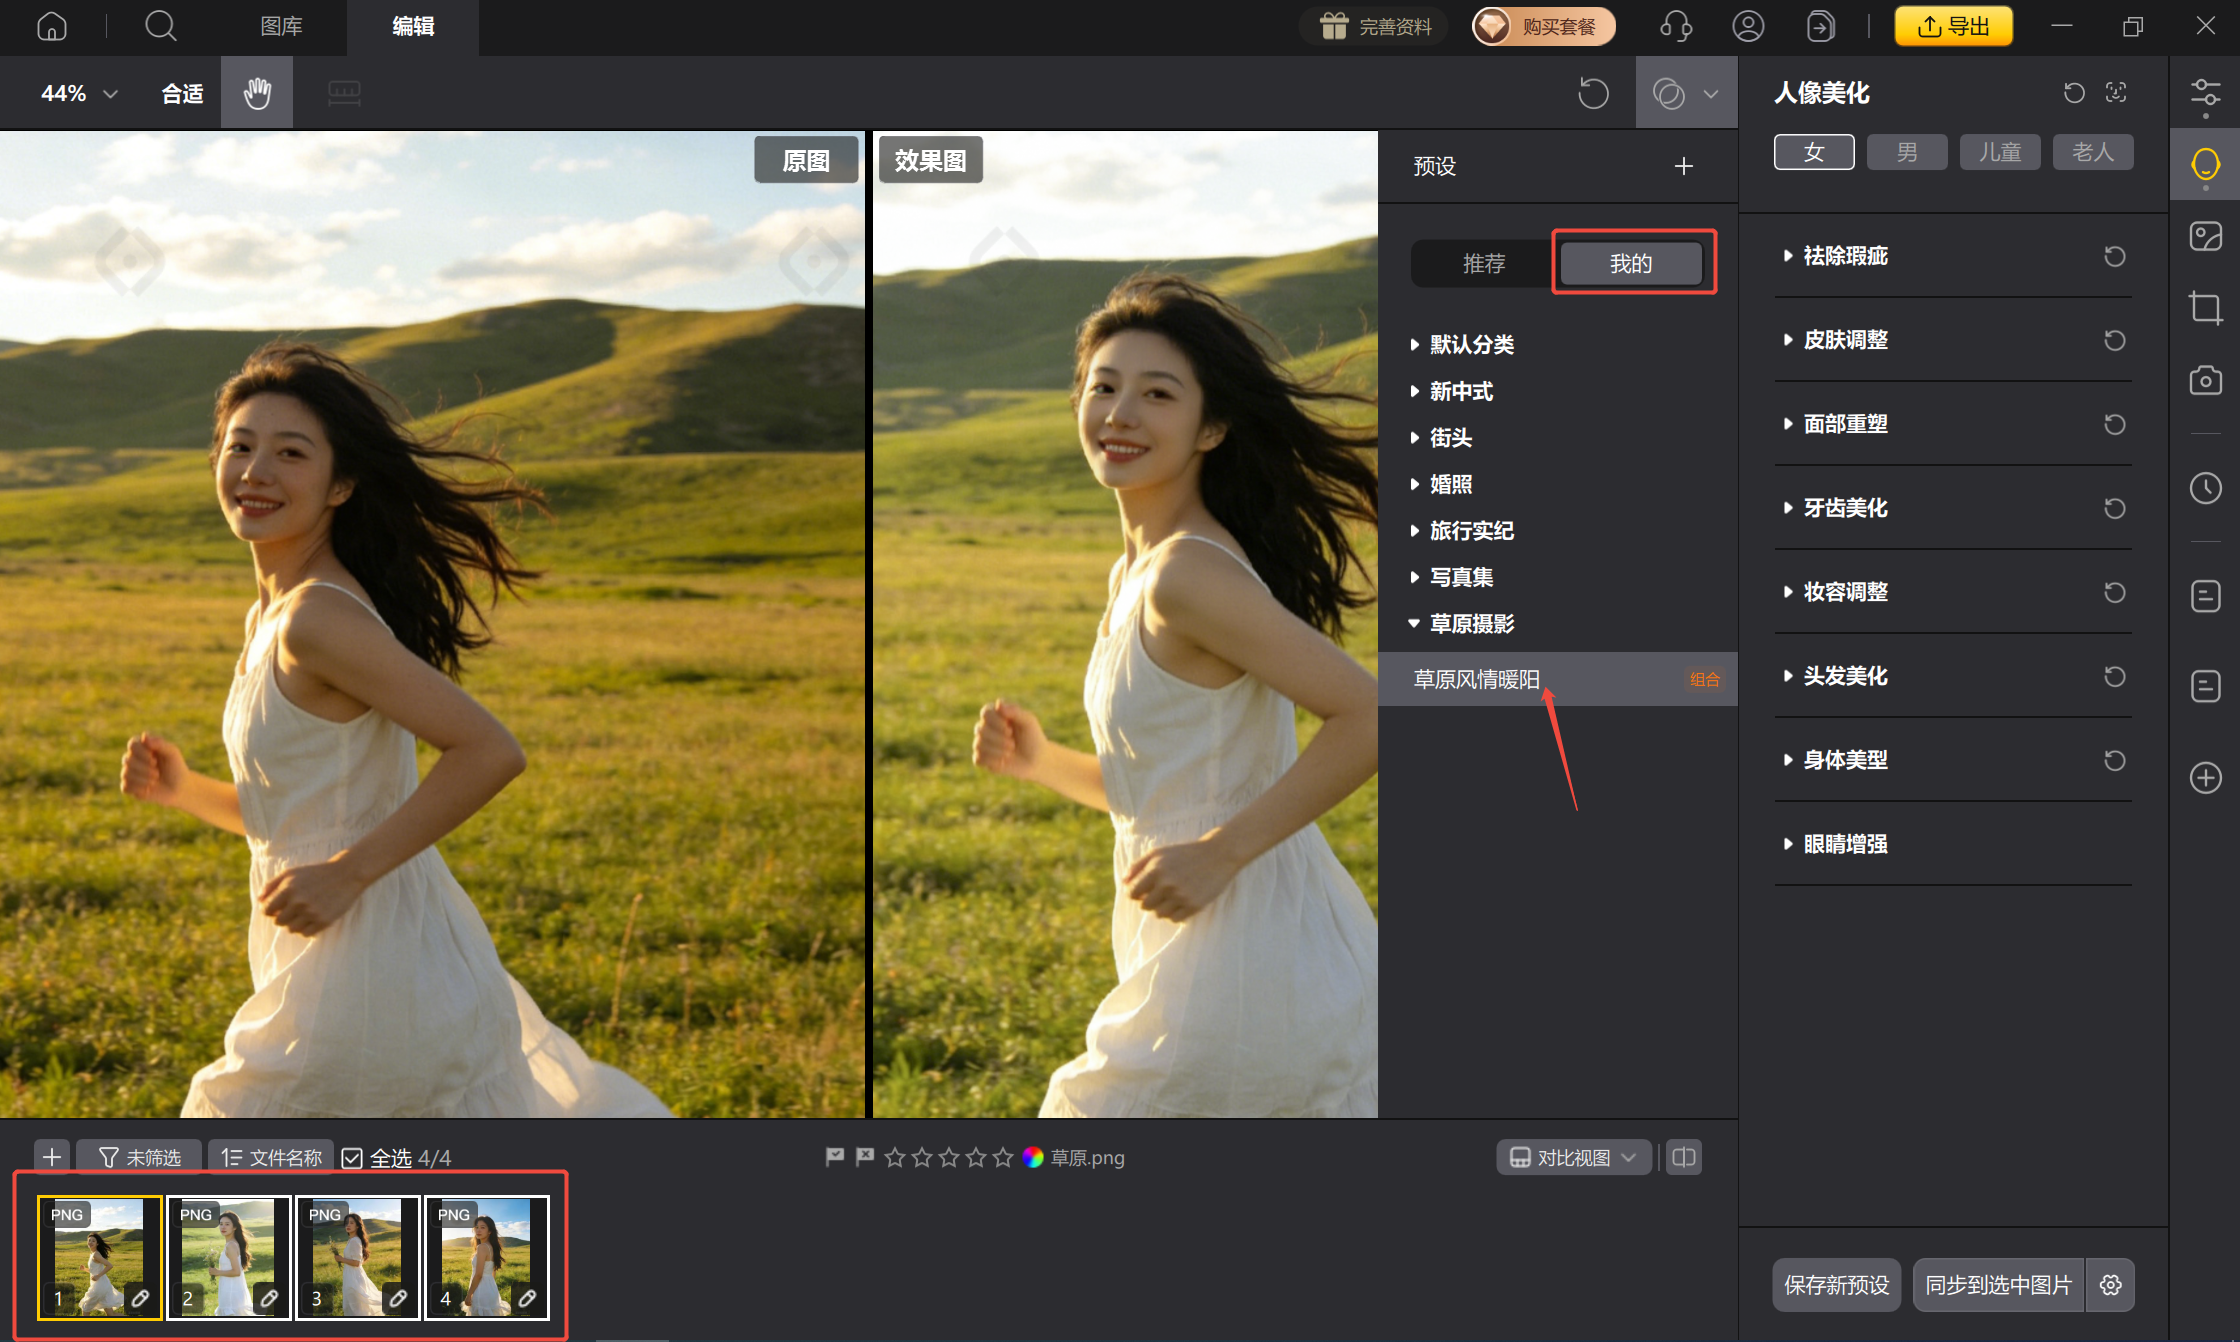
Task: Click the undo rotate arrow in toolbar
Action: tap(1593, 94)
